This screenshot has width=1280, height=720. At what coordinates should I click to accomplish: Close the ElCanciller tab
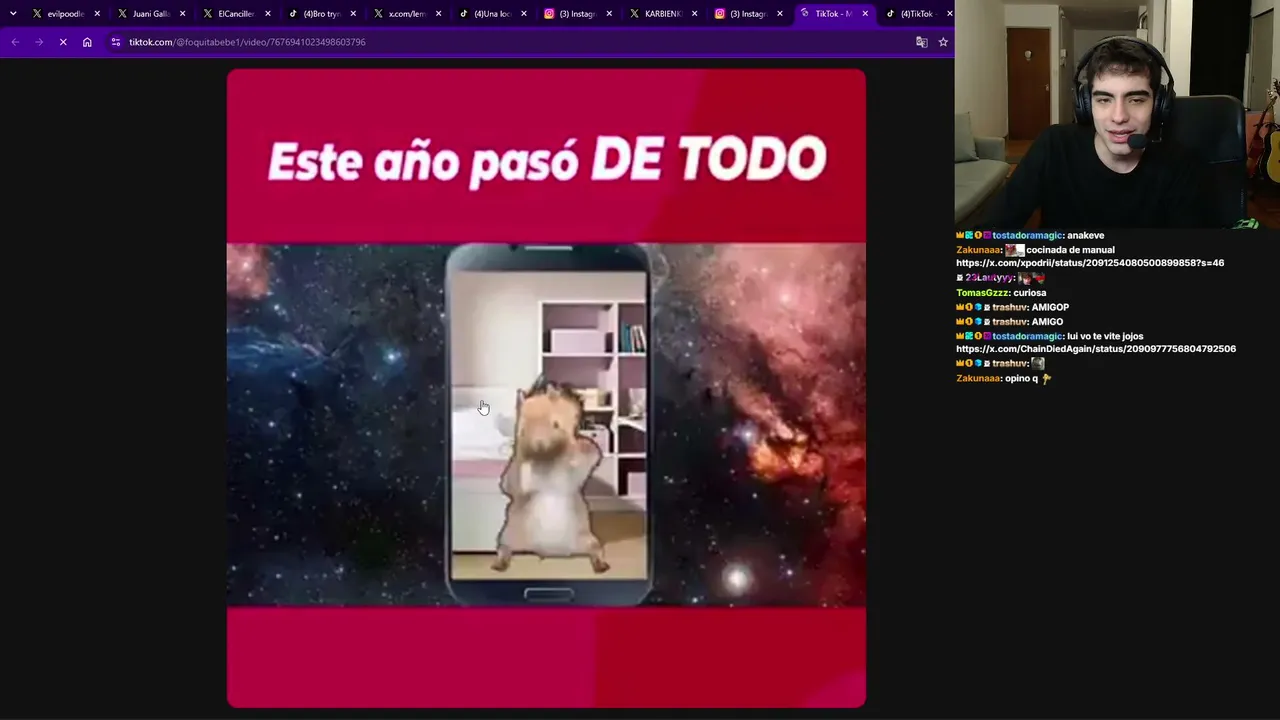click(x=268, y=14)
